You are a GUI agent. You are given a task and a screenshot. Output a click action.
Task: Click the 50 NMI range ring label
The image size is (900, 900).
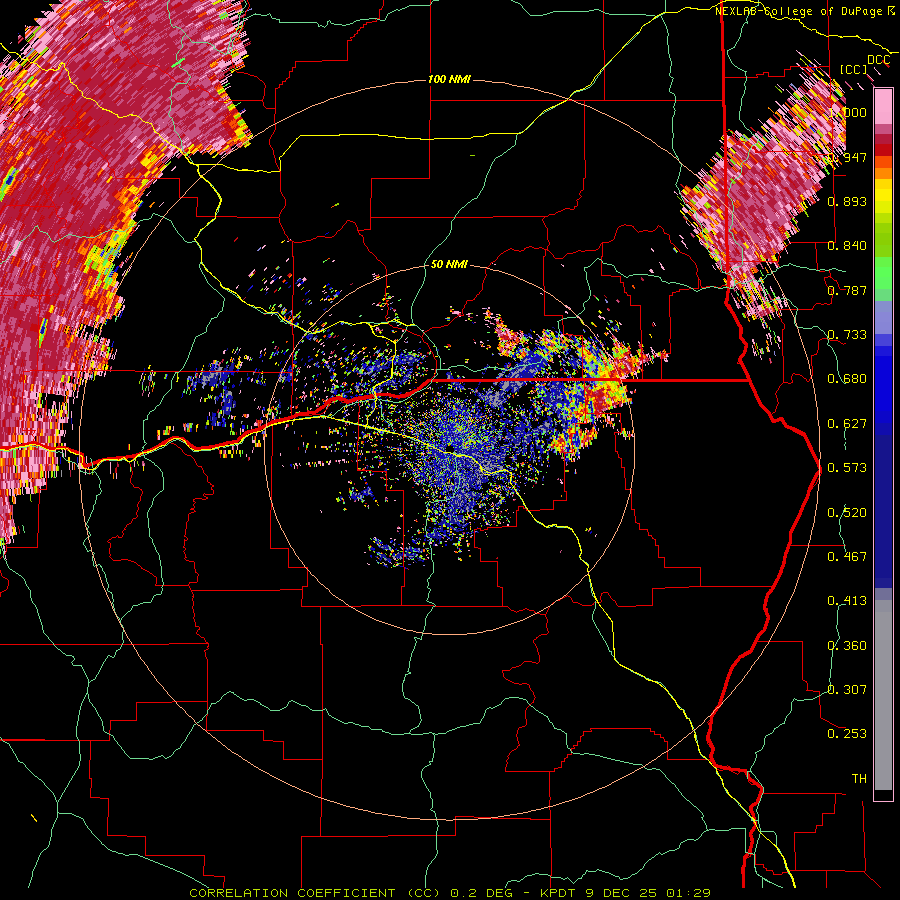tap(449, 264)
